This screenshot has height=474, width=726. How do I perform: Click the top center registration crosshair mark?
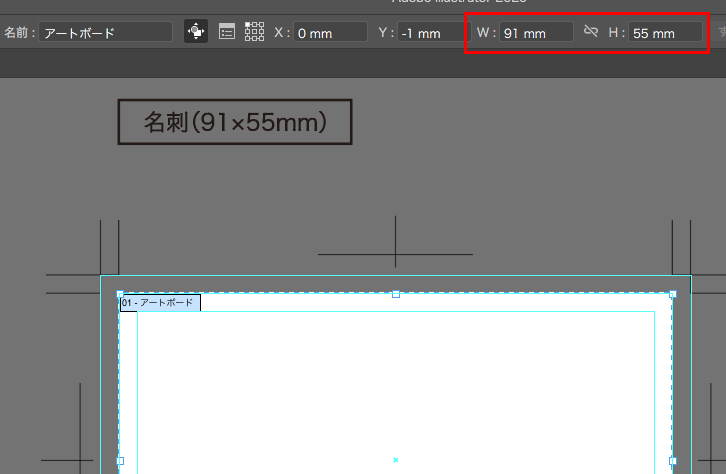coord(395,254)
